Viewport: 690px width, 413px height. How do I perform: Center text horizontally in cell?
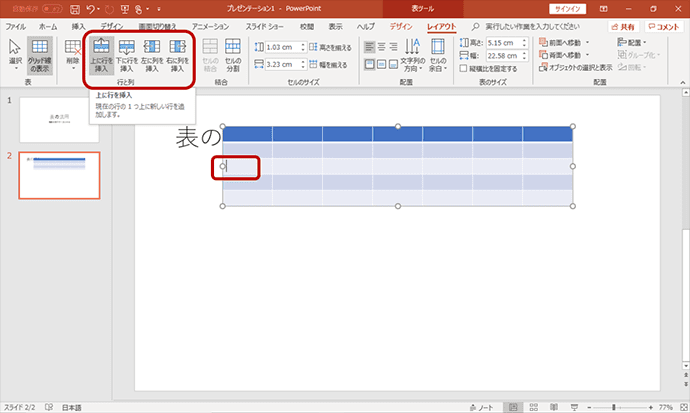point(382,46)
